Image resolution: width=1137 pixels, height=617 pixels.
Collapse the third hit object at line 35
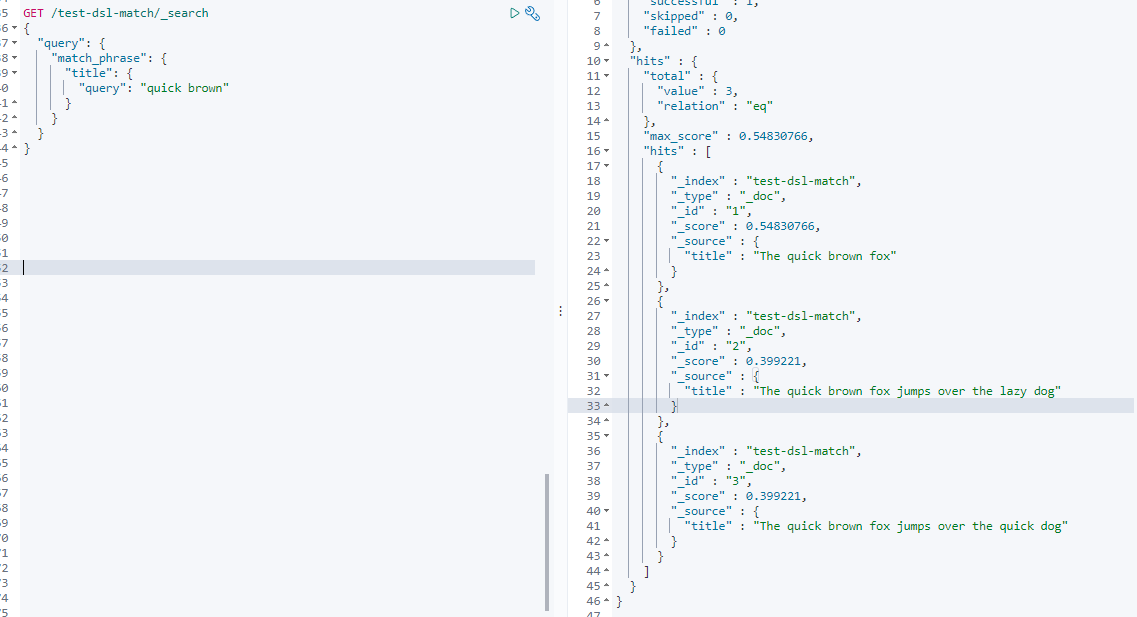[607, 436]
